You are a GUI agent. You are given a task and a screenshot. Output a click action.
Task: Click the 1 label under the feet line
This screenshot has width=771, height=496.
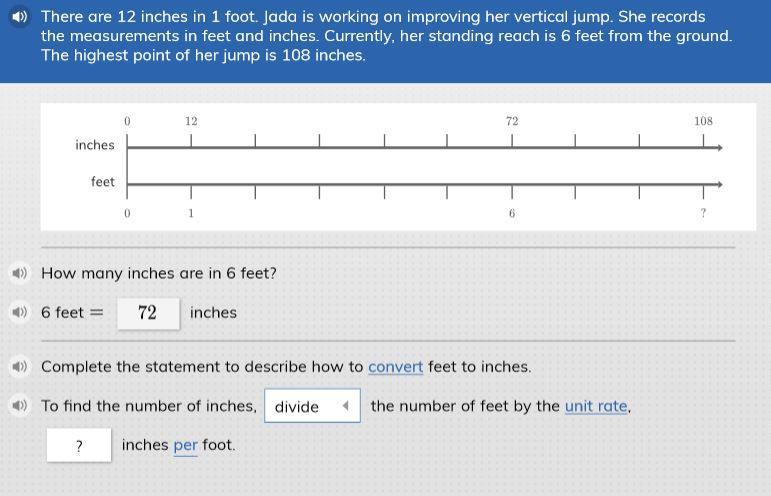point(191,213)
